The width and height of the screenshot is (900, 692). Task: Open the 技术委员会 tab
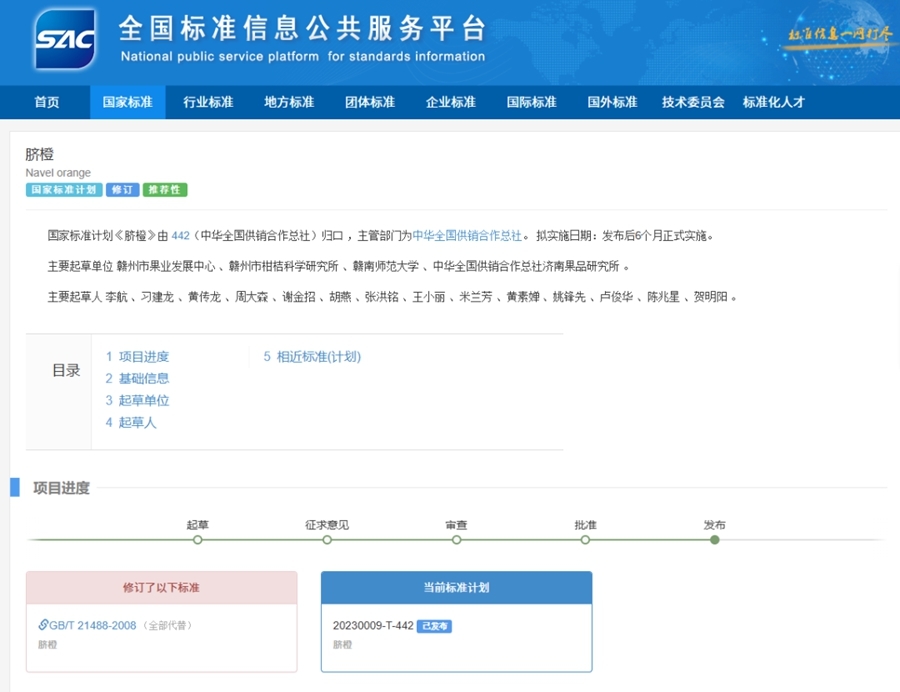click(x=693, y=102)
